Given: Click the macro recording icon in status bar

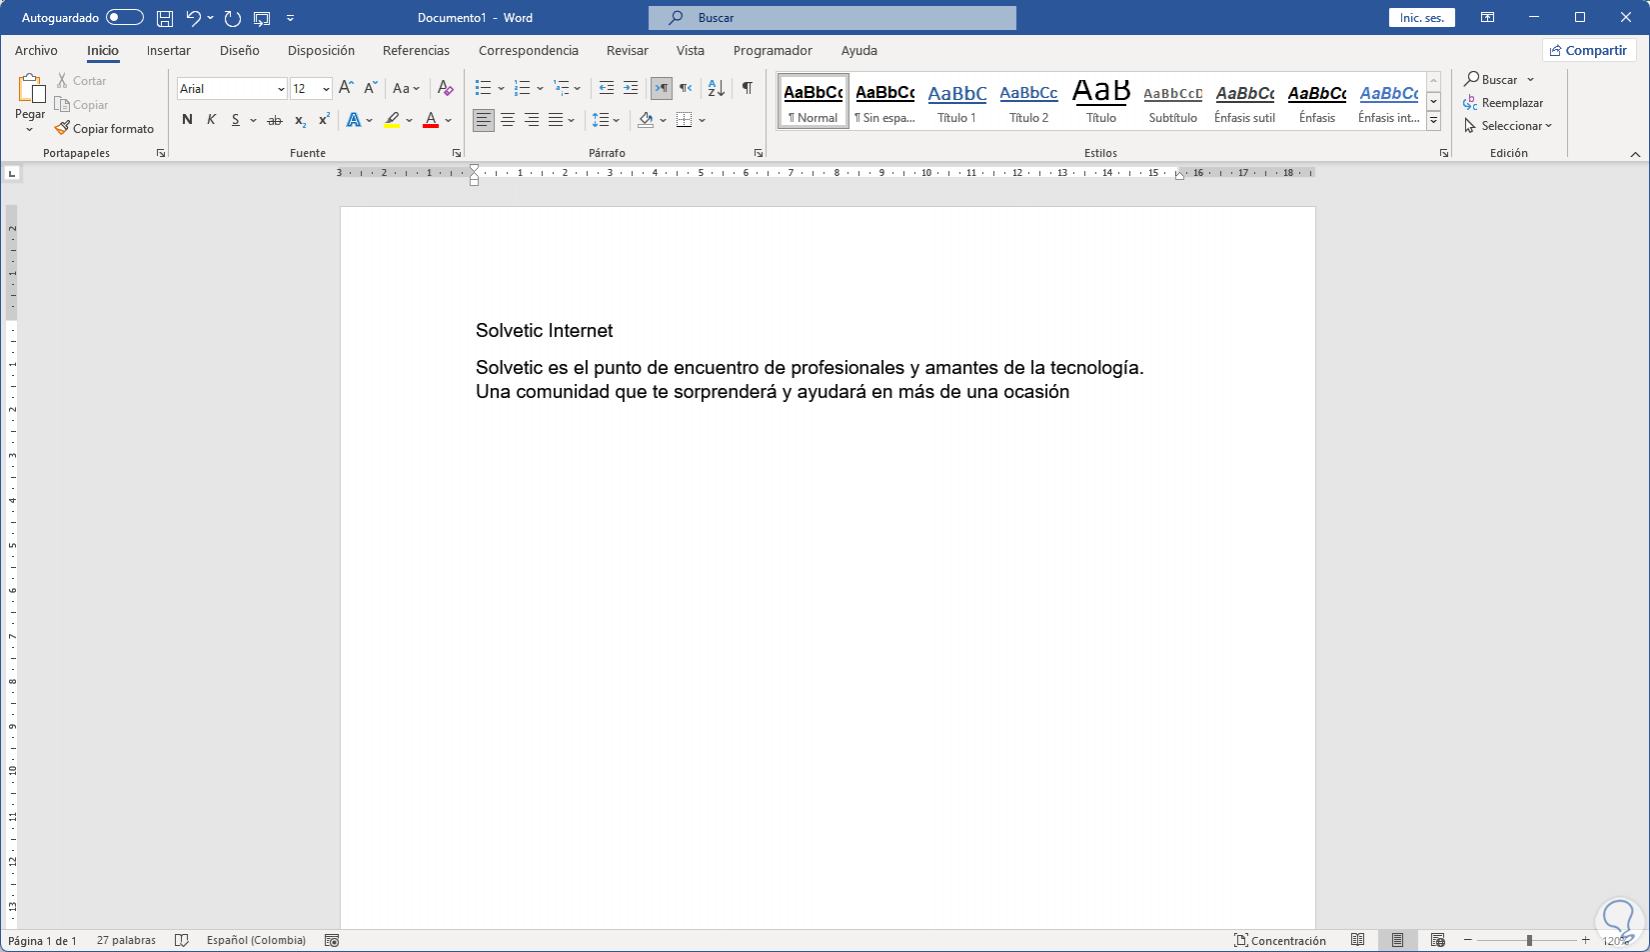Looking at the screenshot, I should coord(332,940).
